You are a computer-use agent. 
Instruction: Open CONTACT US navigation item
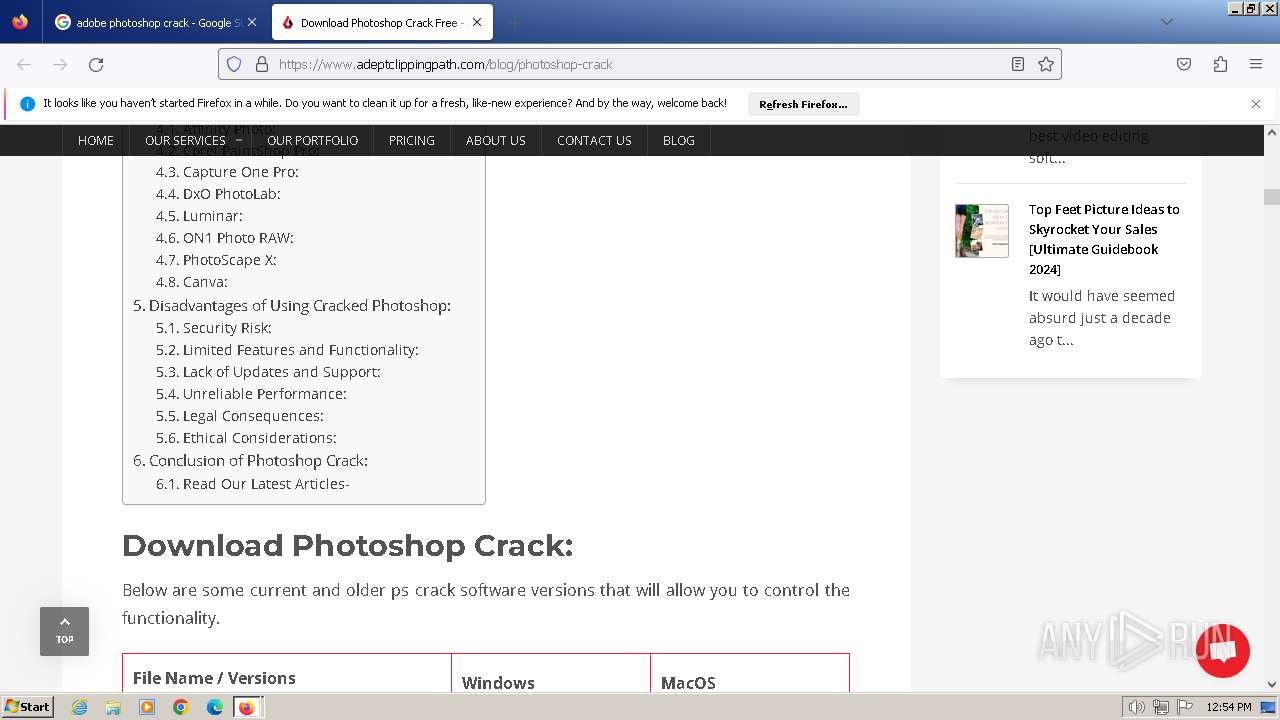(594, 140)
